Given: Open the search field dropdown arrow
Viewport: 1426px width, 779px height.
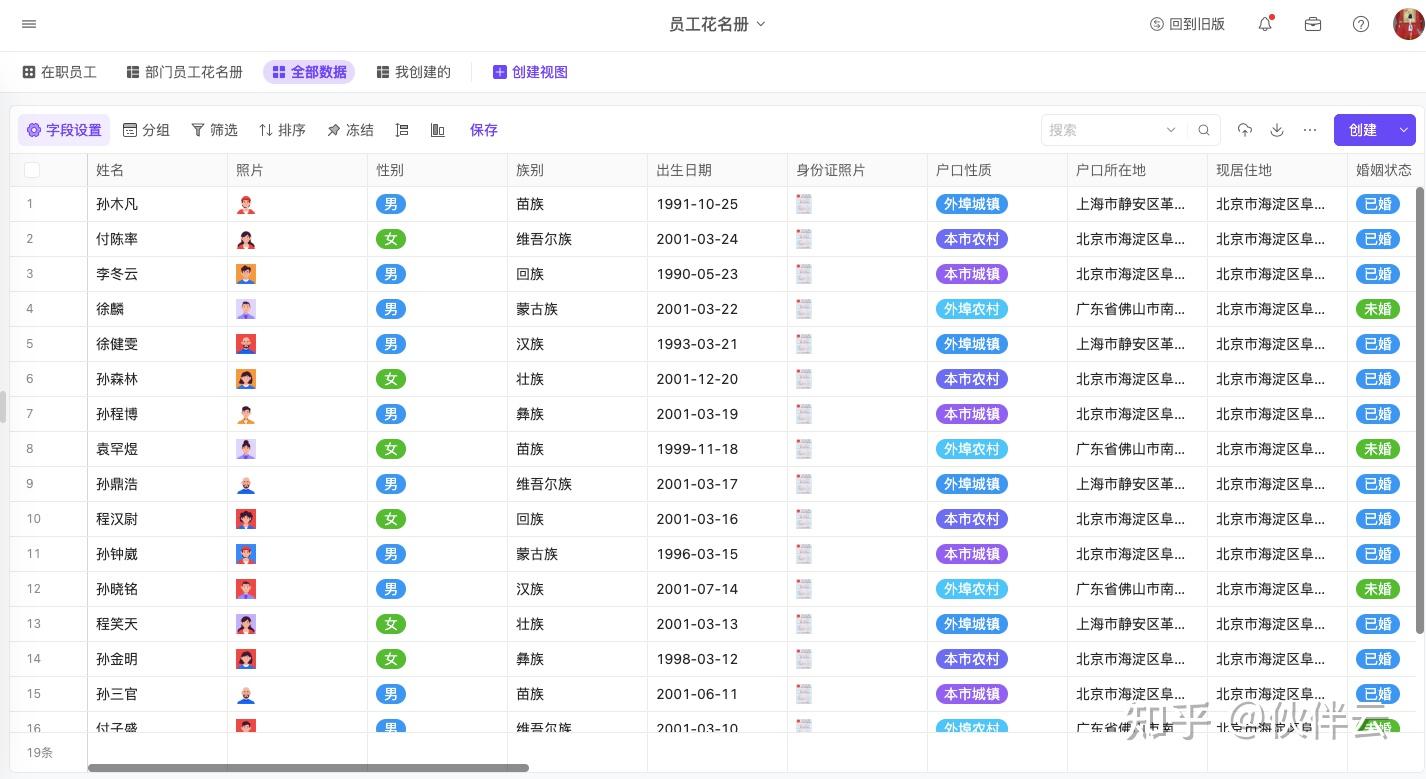Looking at the screenshot, I should (x=1171, y=130).
